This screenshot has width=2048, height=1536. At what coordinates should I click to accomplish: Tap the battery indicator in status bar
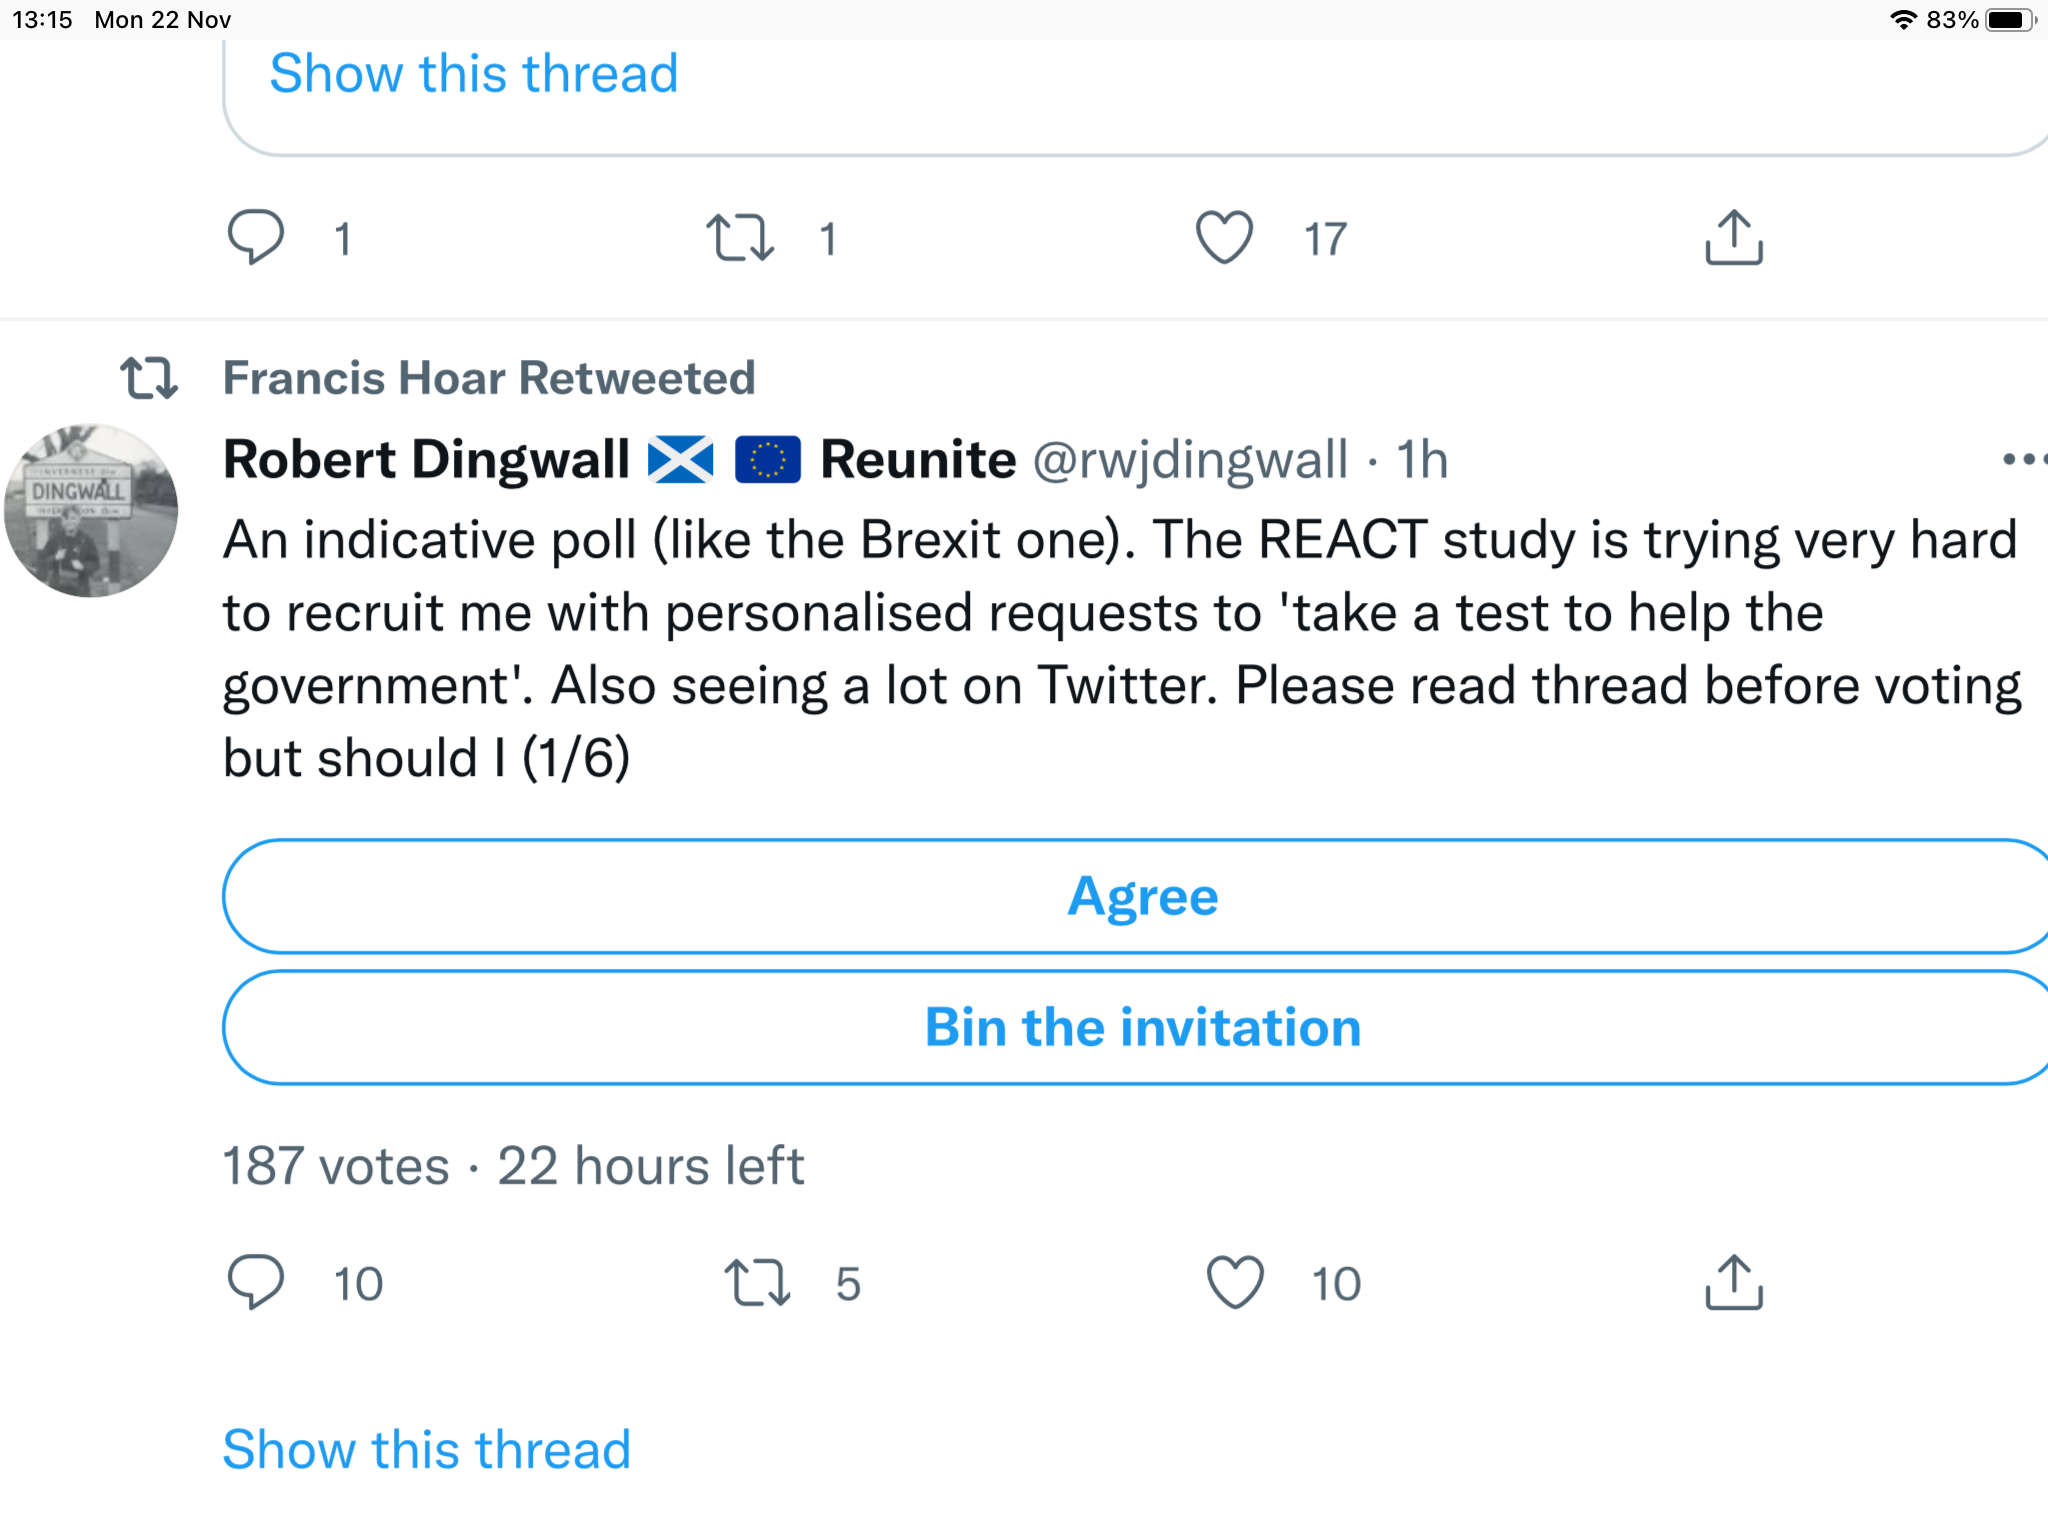[2010, 20]
